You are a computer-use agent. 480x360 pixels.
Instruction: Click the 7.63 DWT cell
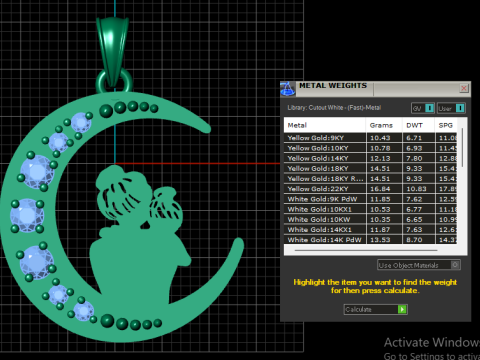click(418, 229)
